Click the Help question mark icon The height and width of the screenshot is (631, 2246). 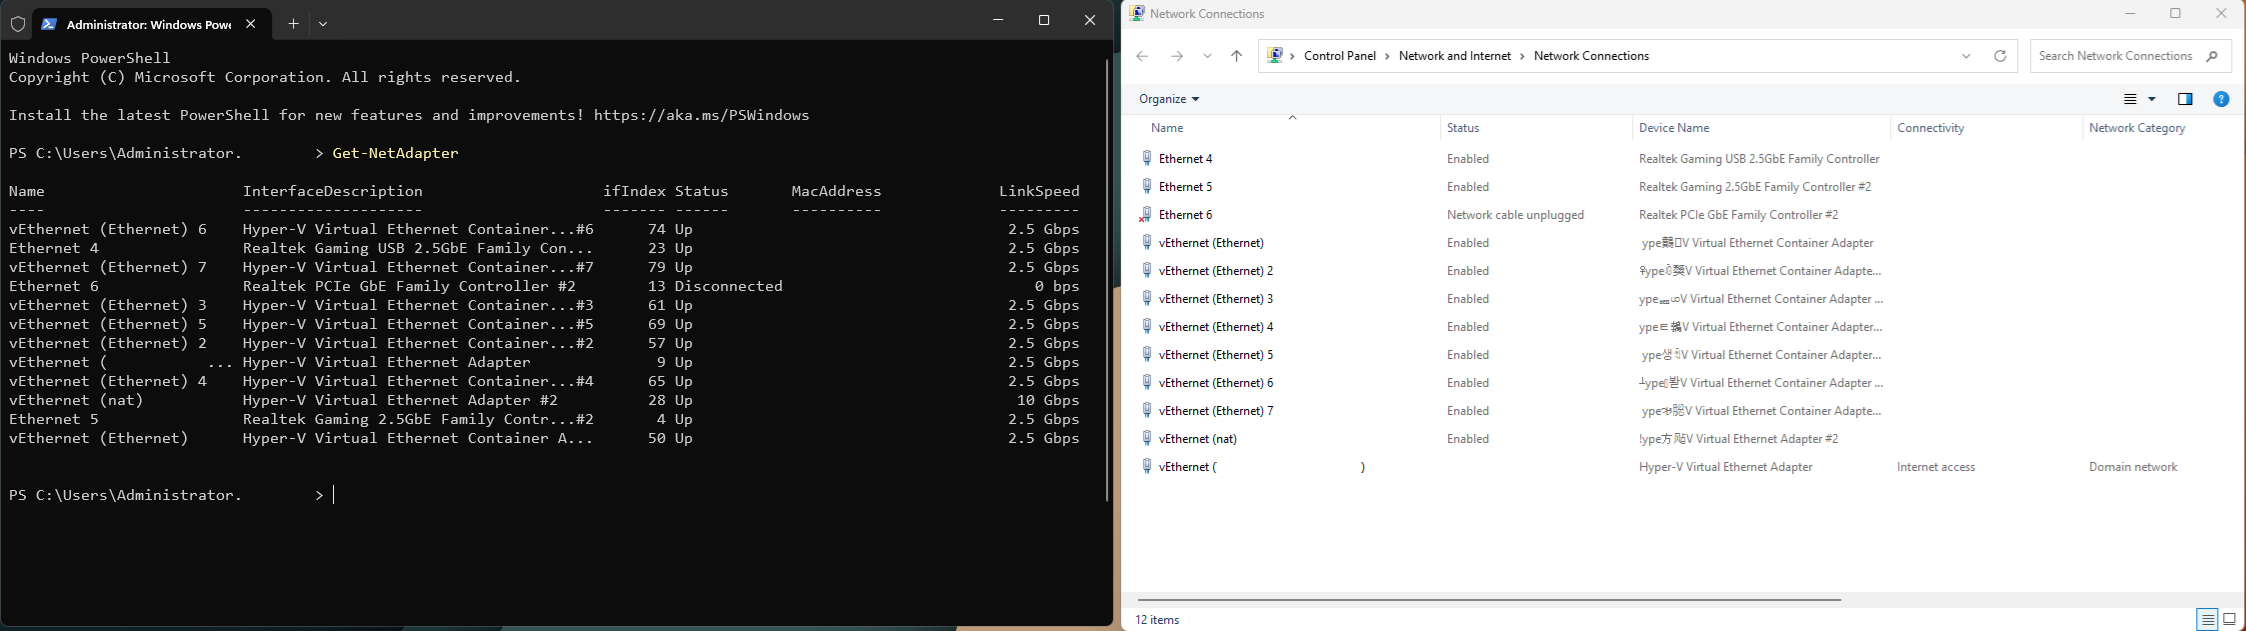[2221, 99]
